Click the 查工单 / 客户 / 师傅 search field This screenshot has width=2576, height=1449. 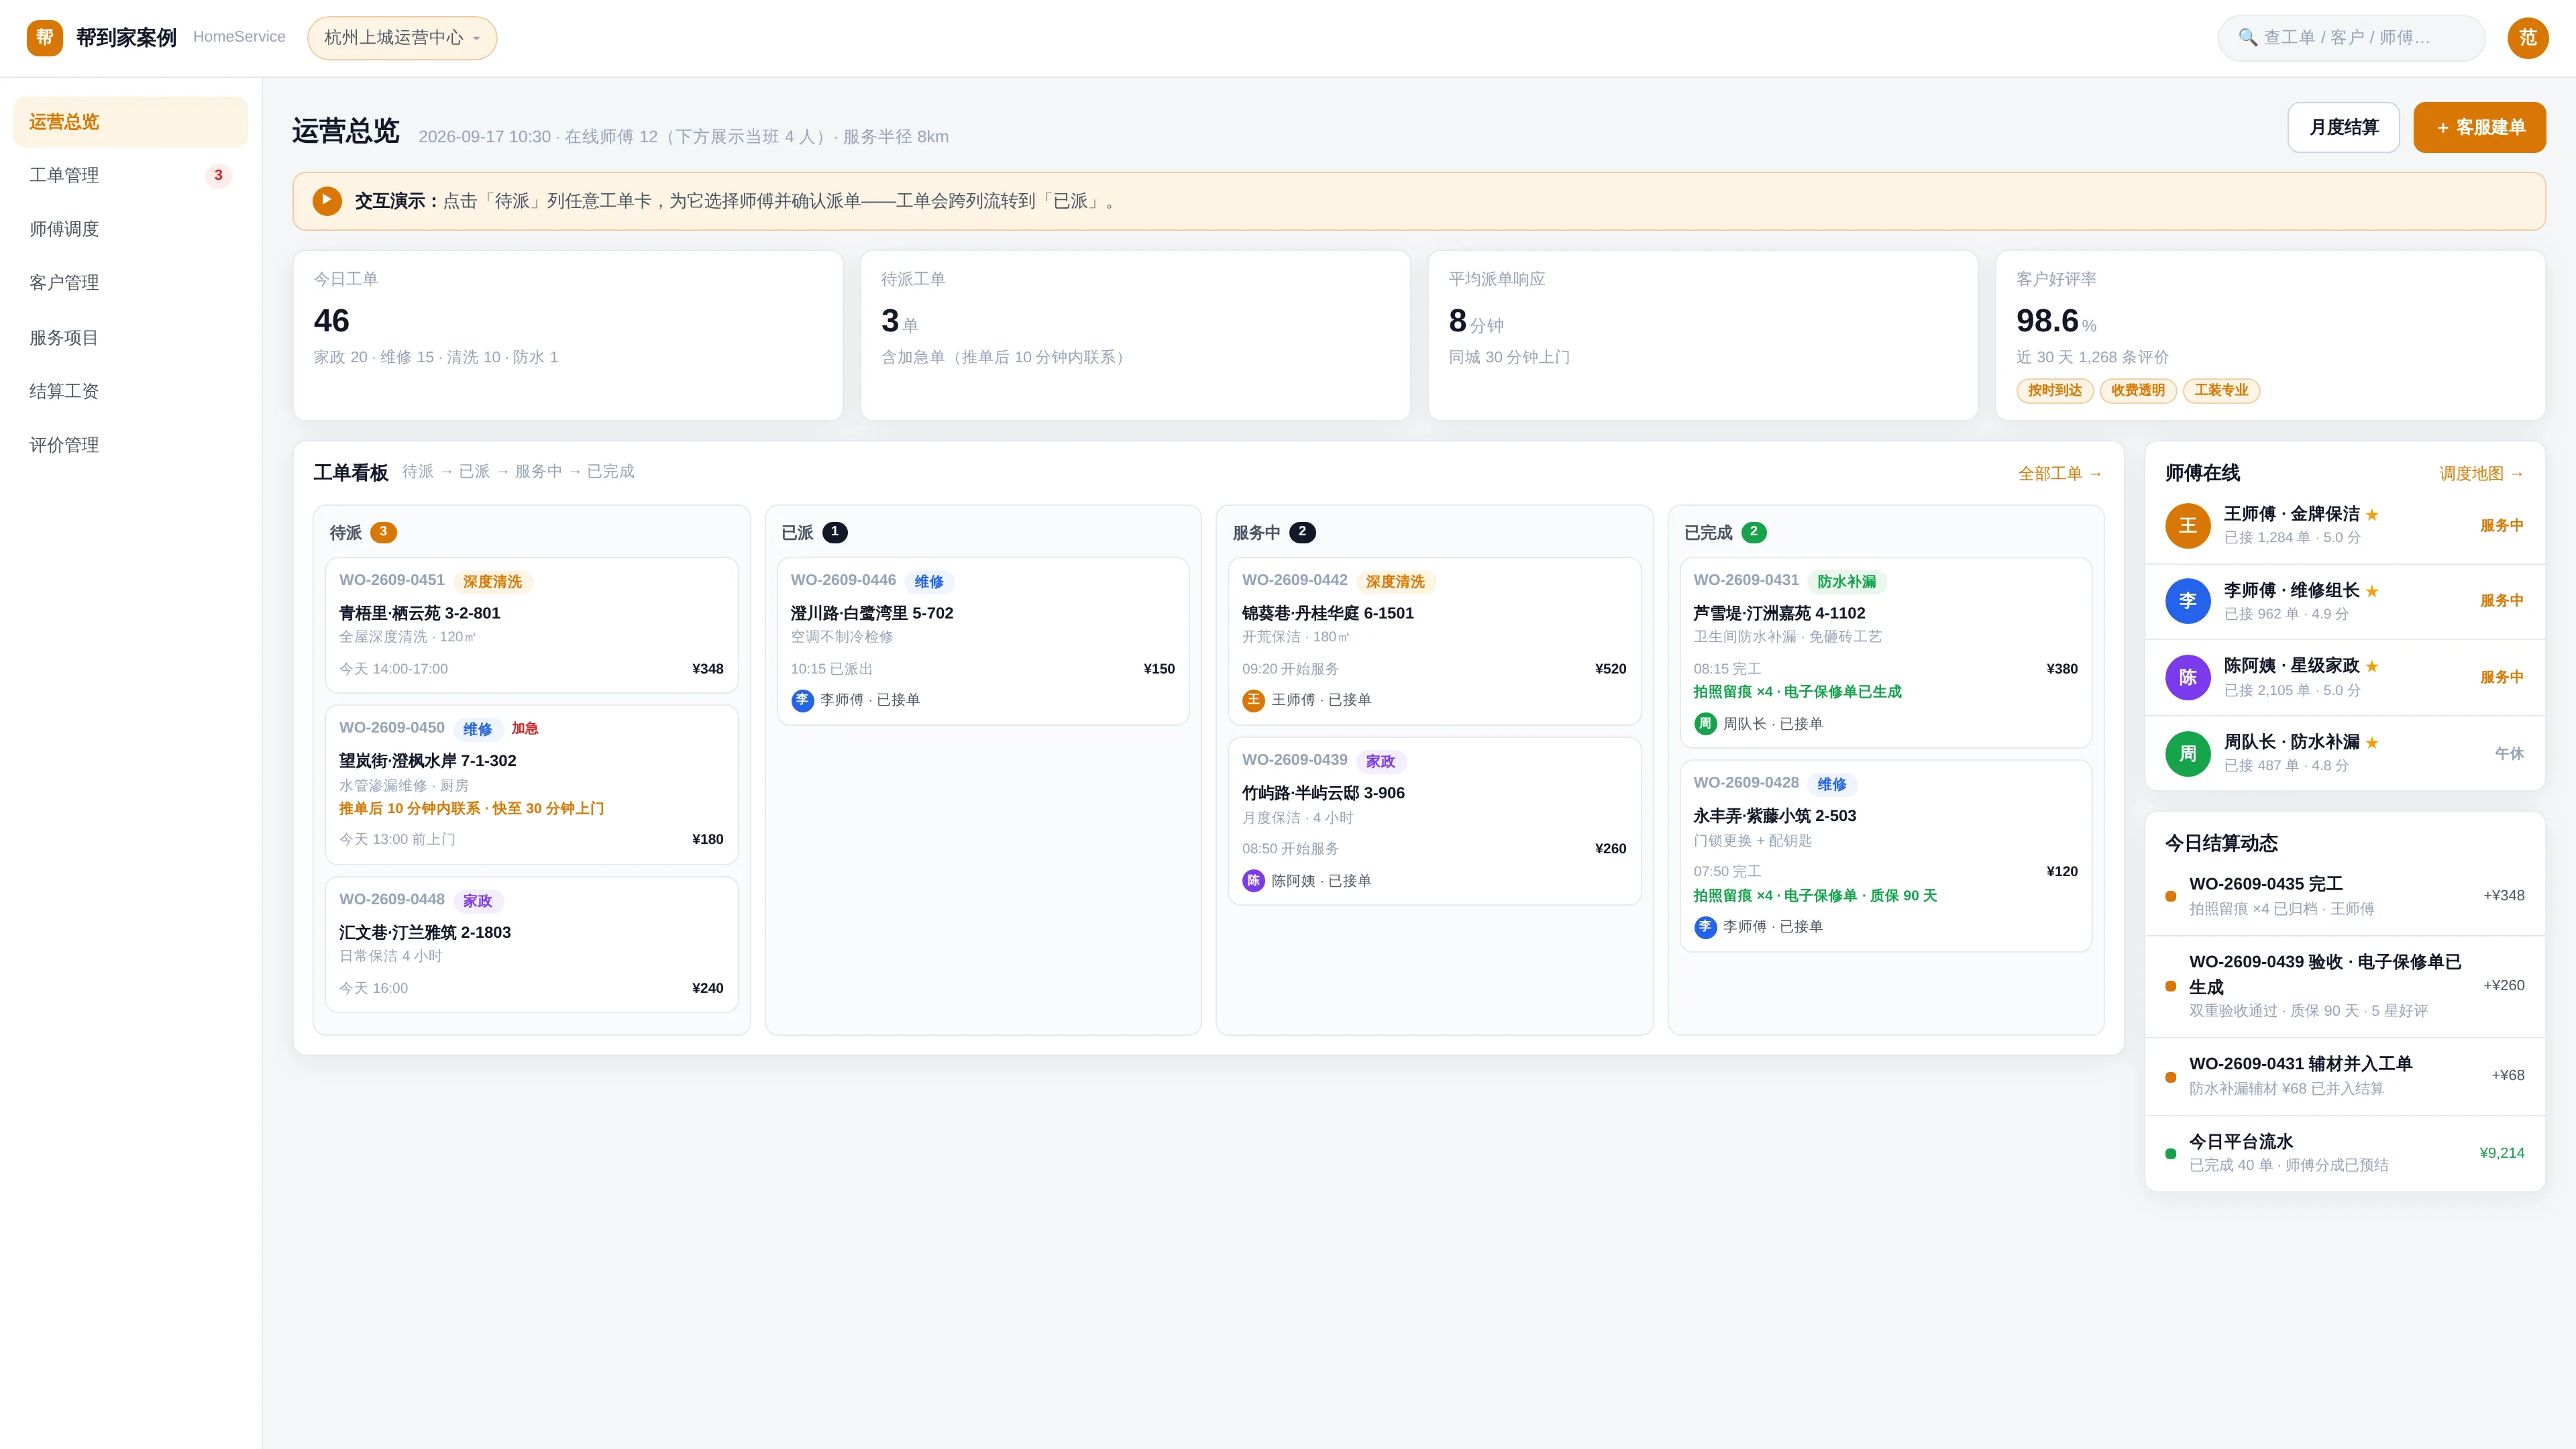(x=2351, y=38)
